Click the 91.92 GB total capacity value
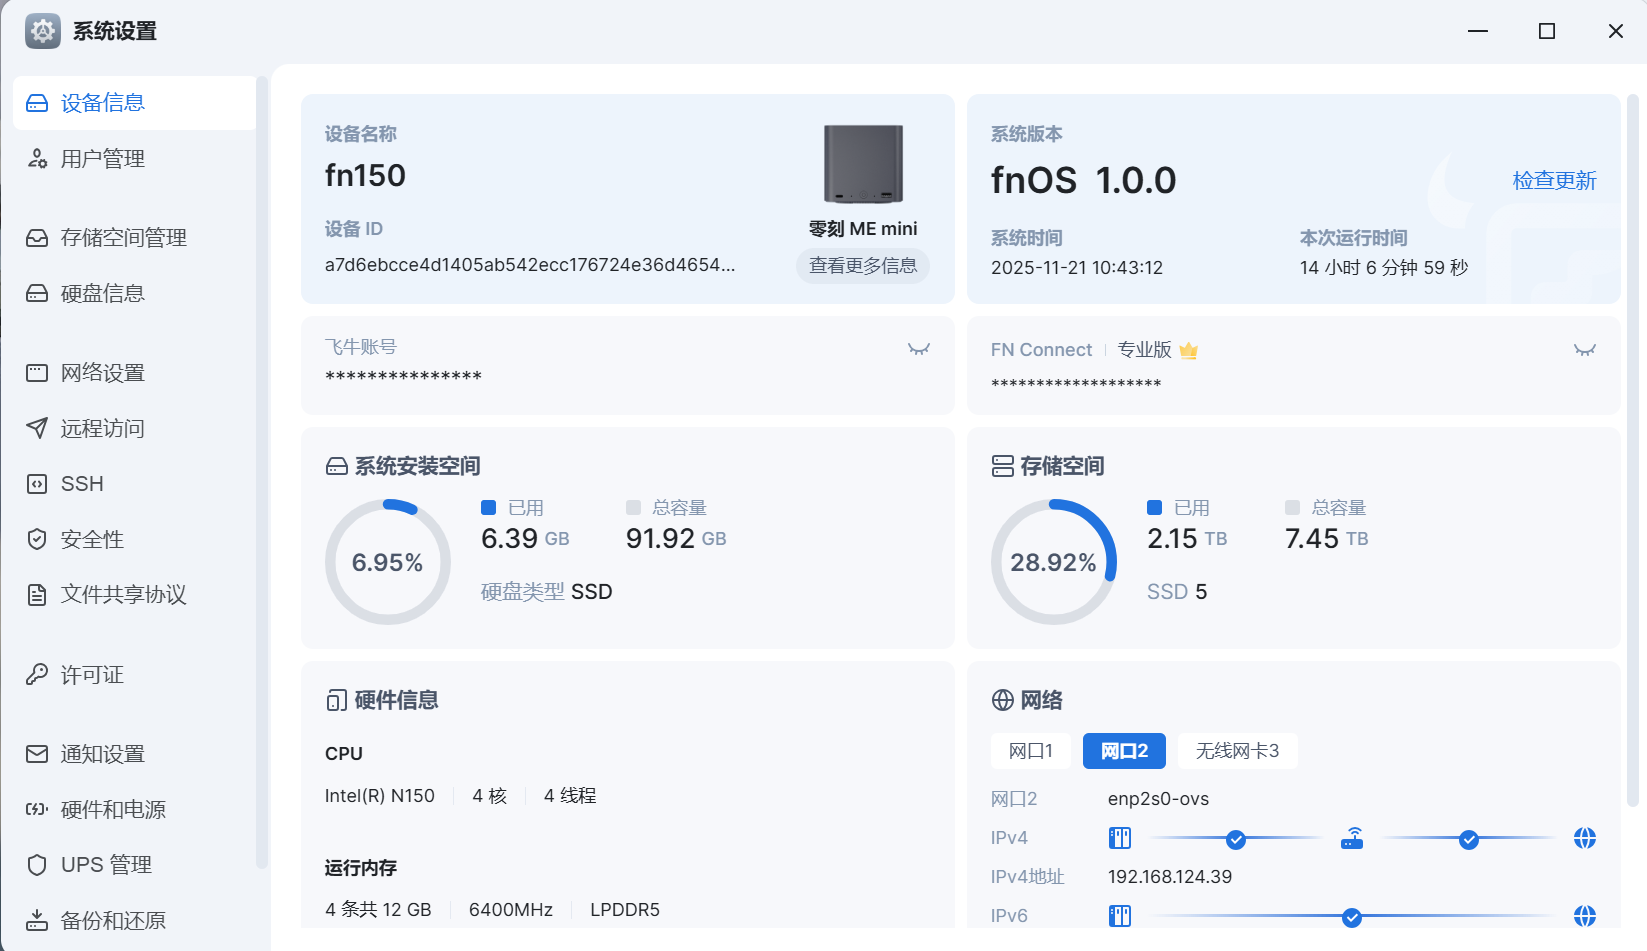 676,539
